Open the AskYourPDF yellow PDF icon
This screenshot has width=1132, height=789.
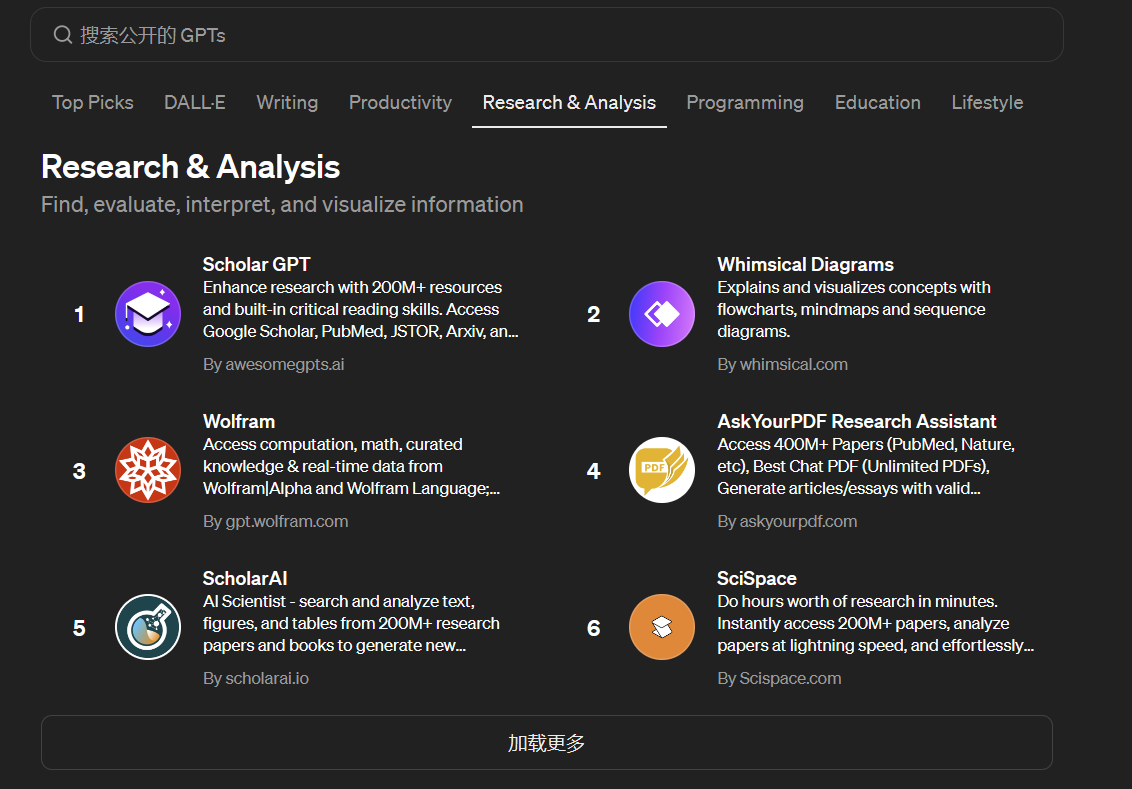coord(662,470)
